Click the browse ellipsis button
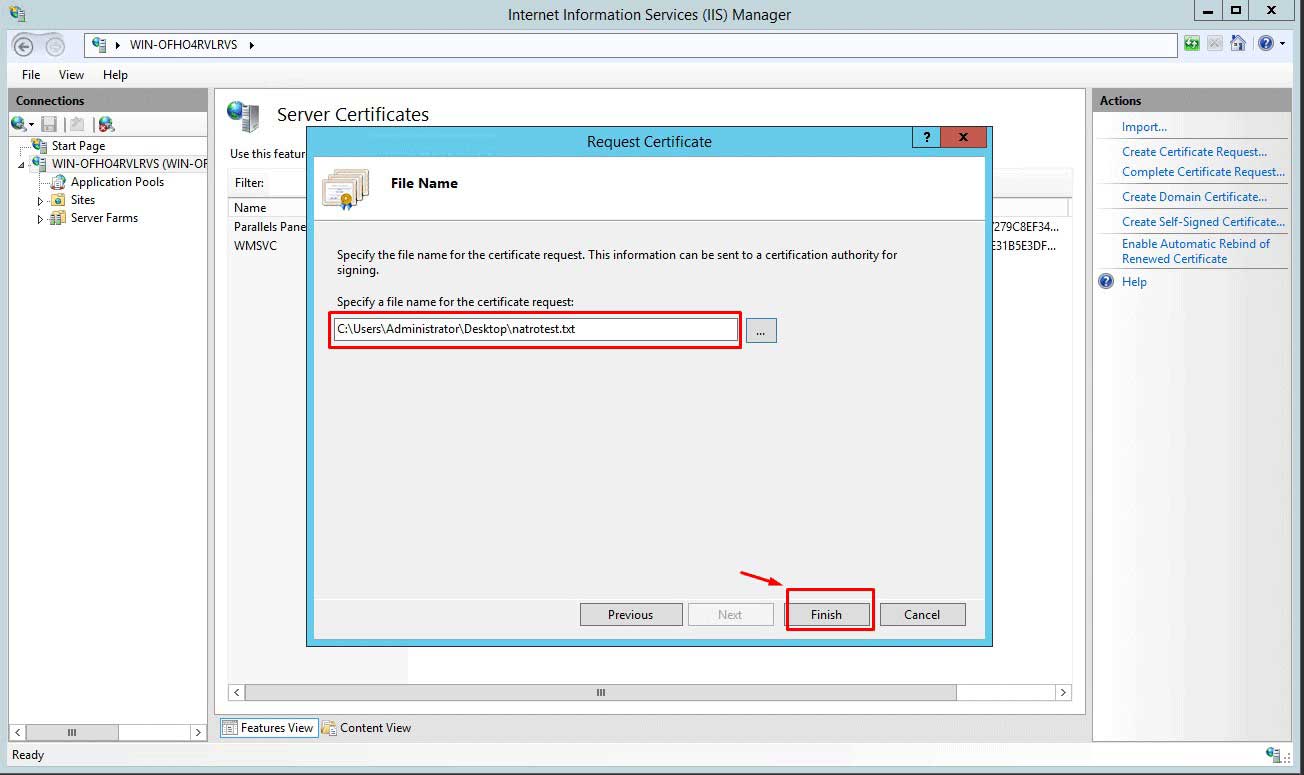Viewport: 1304px width, 775px height. click(760, 330)
